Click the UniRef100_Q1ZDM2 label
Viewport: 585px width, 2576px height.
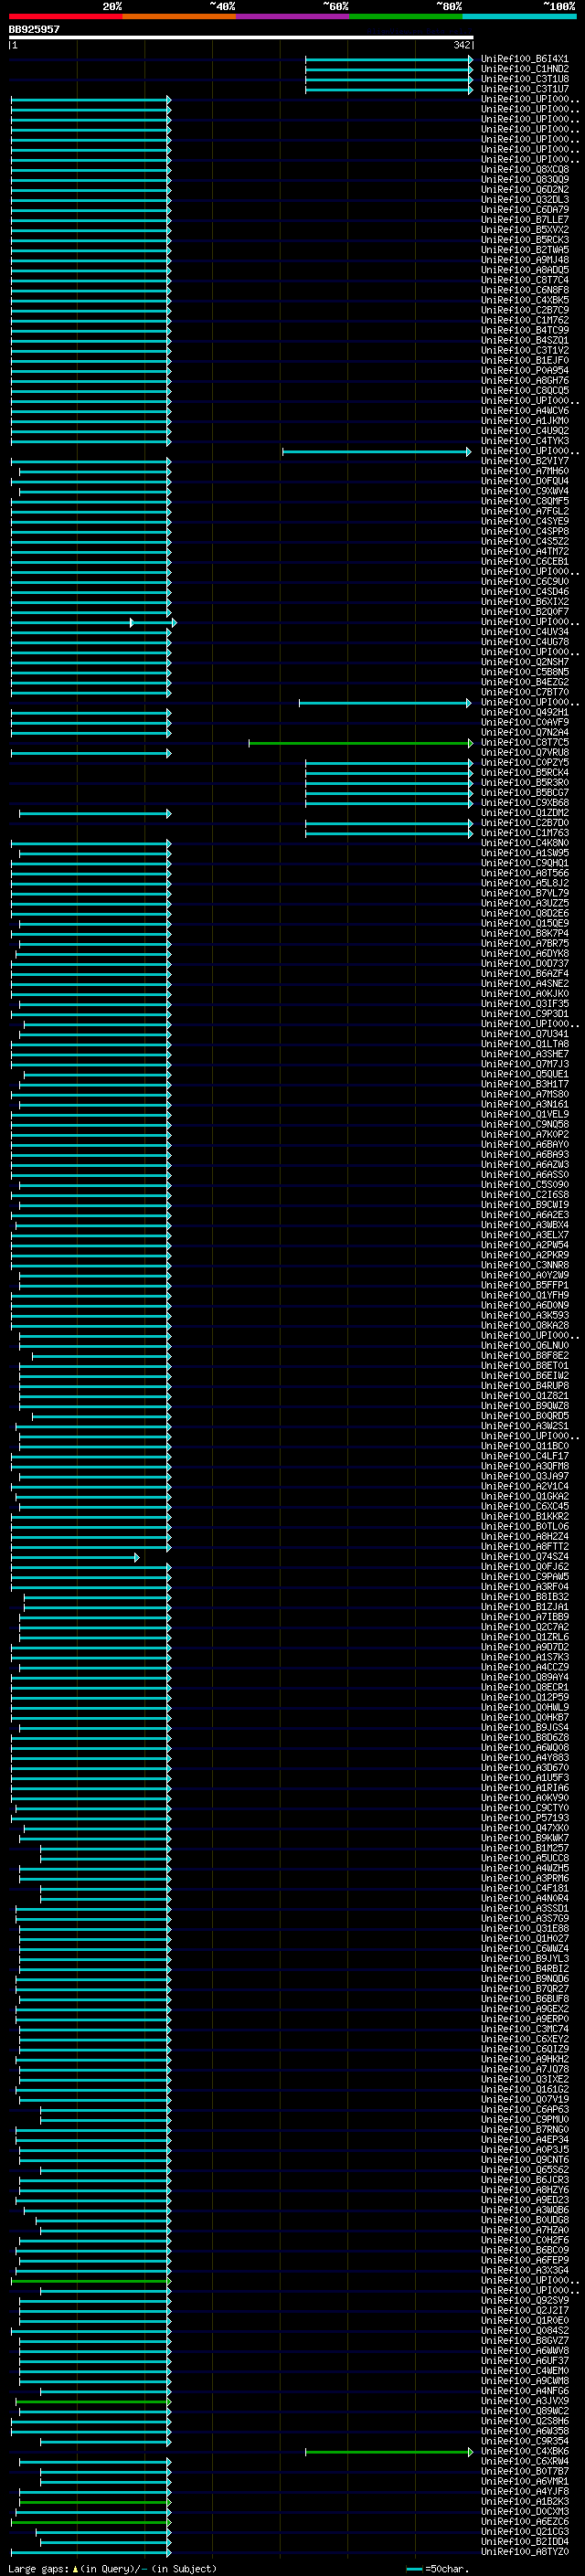pos(525,813)
